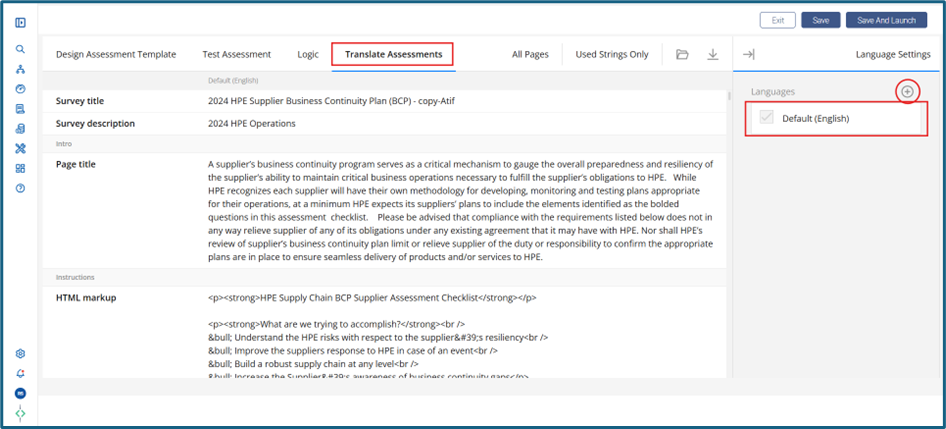Image resolution: width=946 pixels, height=429 pixels.
Task: Click the open folder import icon
Action: [682, 54]
